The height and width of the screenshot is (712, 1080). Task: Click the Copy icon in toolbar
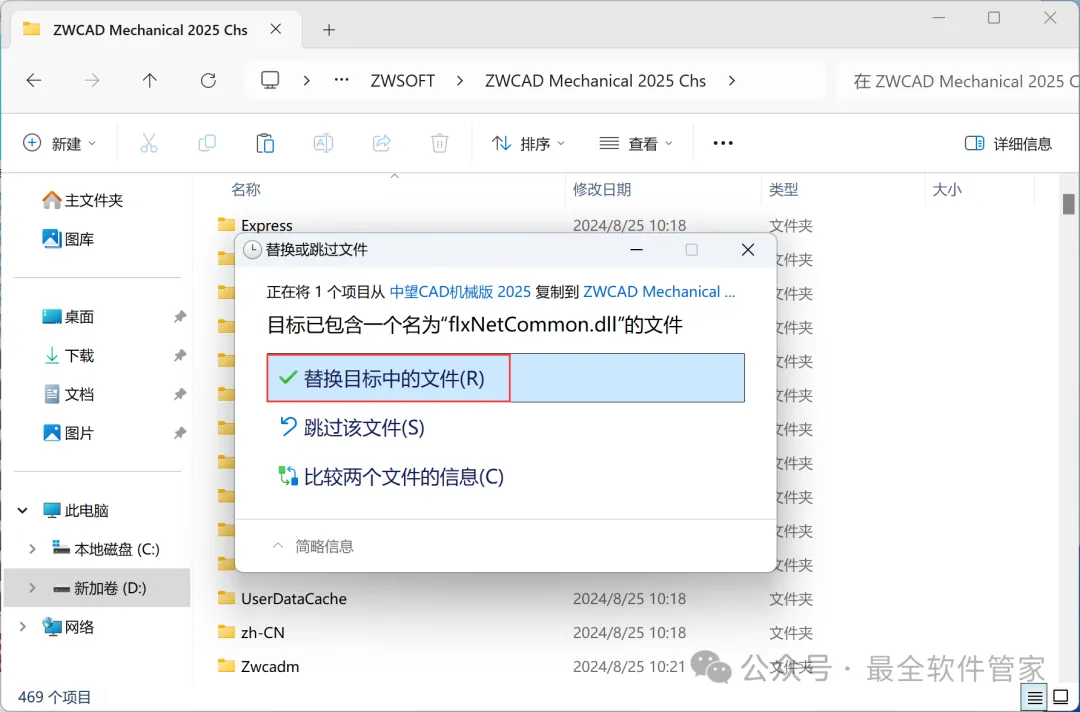point(207,143)
